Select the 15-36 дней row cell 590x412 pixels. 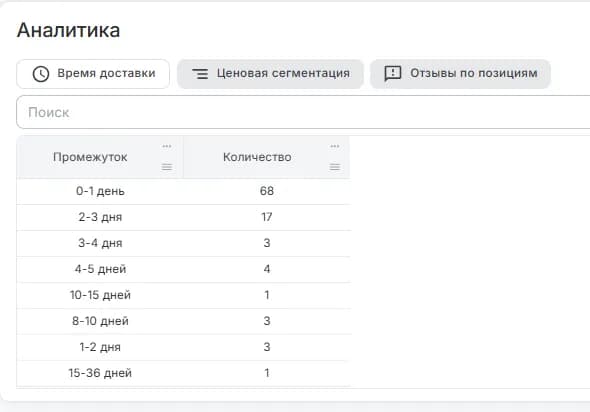(100, 373)
